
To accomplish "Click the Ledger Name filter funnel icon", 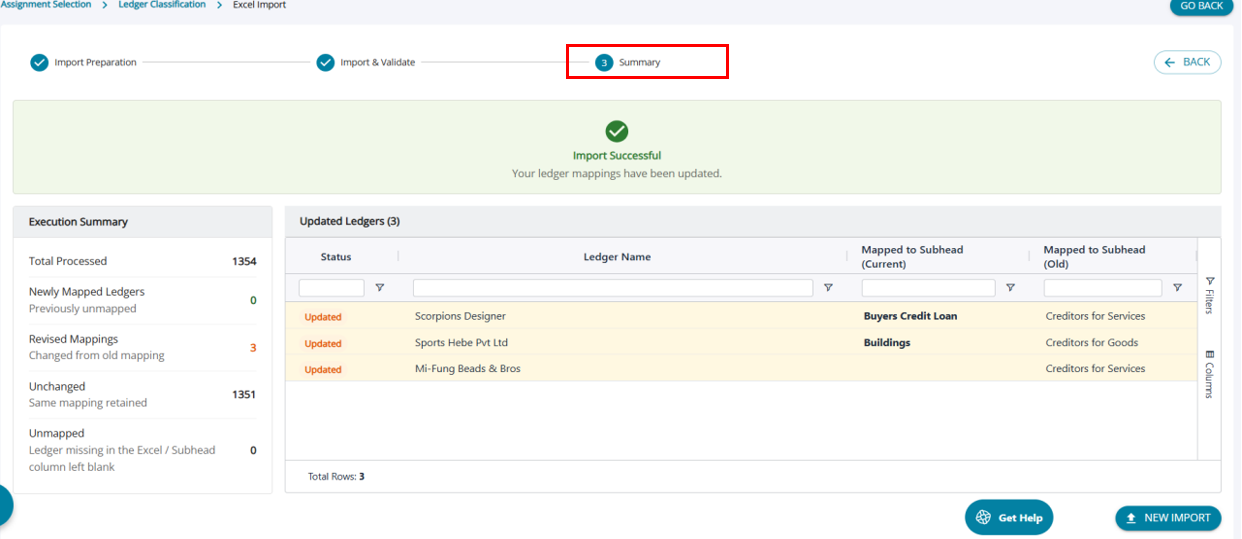I will click(828, 288).
